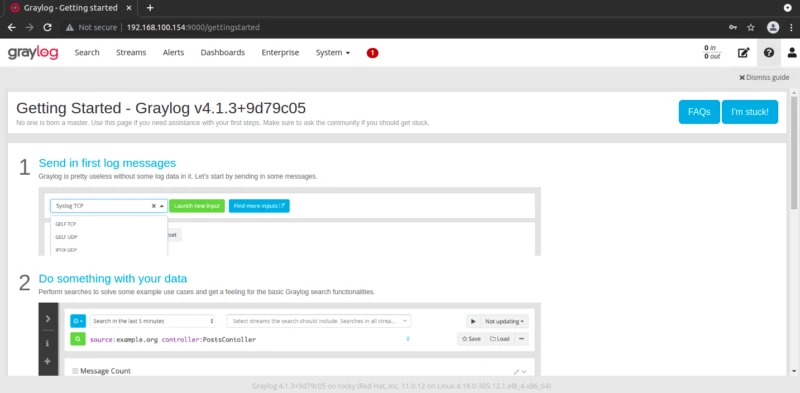Screen dimensions: 800x393
Task: Open the user profile icon
Action: point(792,53)
